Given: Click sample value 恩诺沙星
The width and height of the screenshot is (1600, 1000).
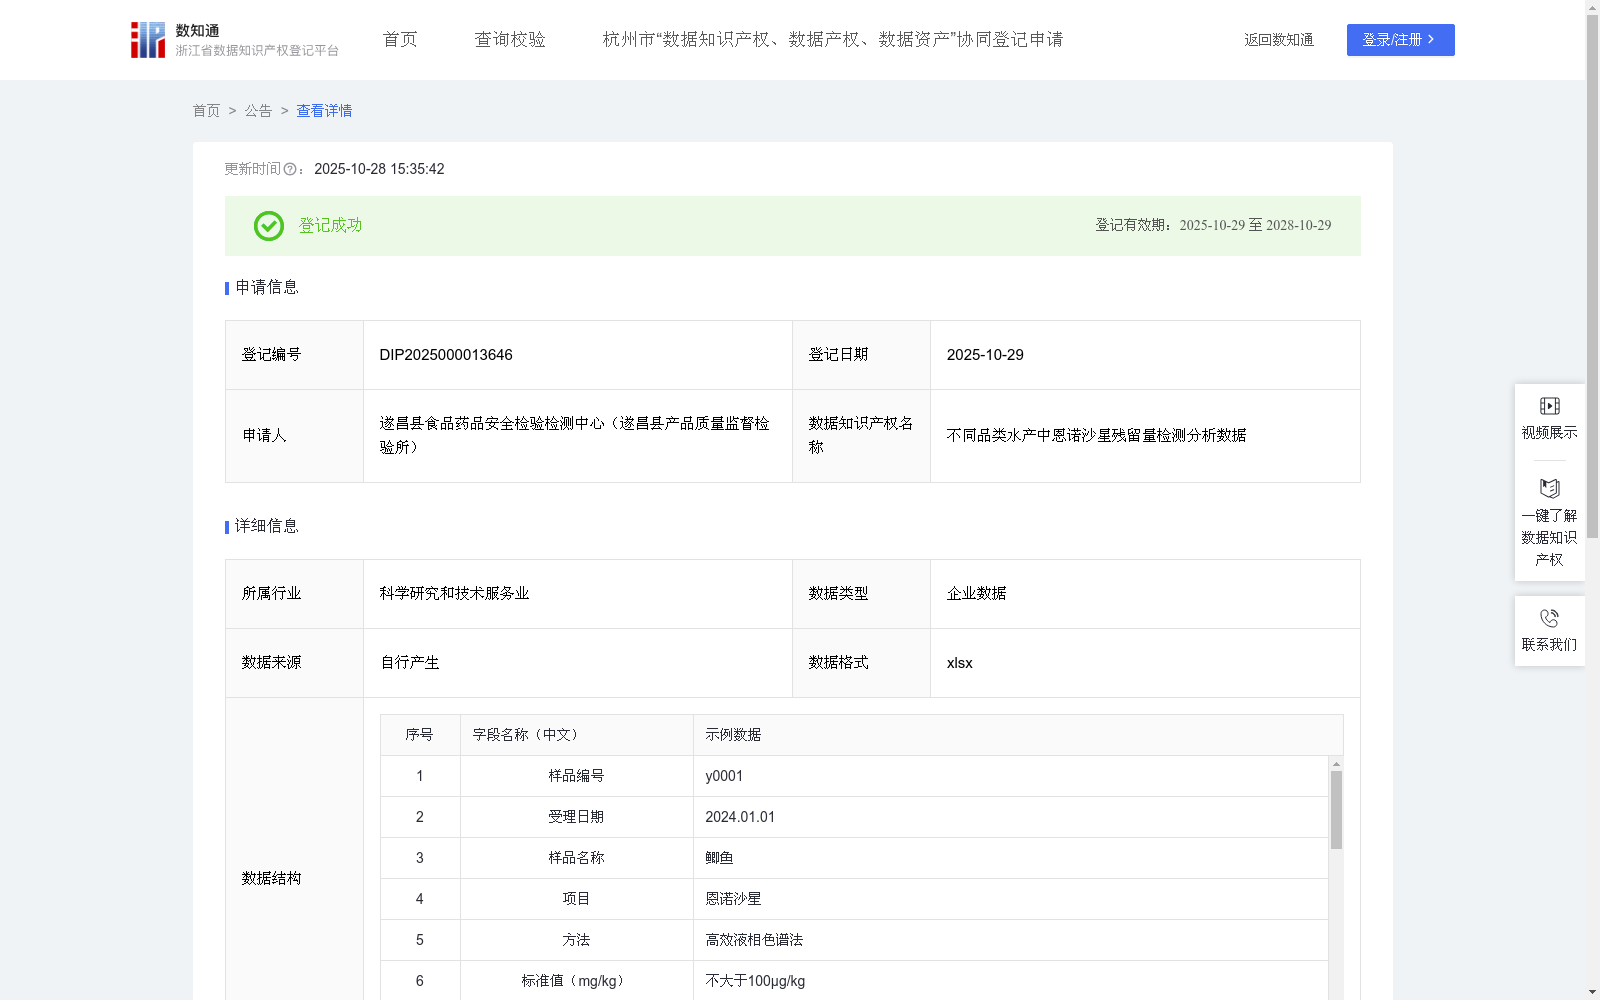Looking at the screenshot, I should (x=733, y=899).
